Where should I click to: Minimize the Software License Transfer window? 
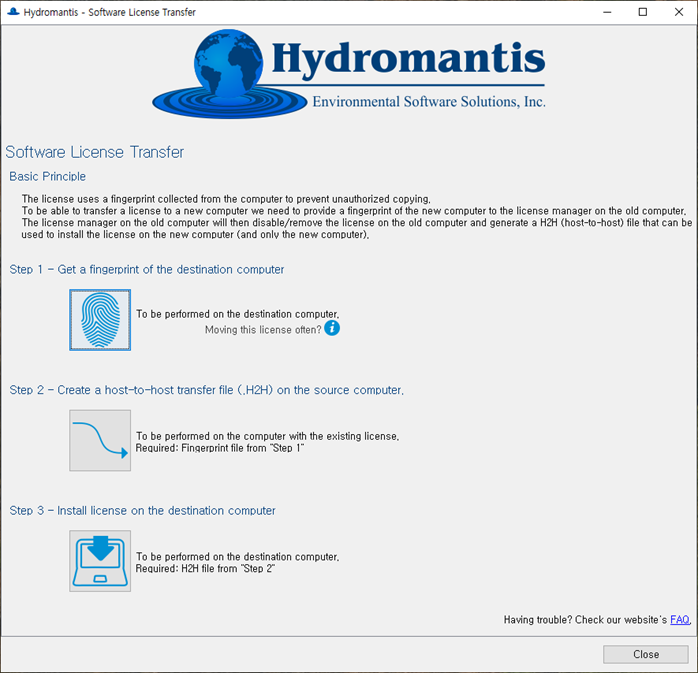(x=607, y=12)
